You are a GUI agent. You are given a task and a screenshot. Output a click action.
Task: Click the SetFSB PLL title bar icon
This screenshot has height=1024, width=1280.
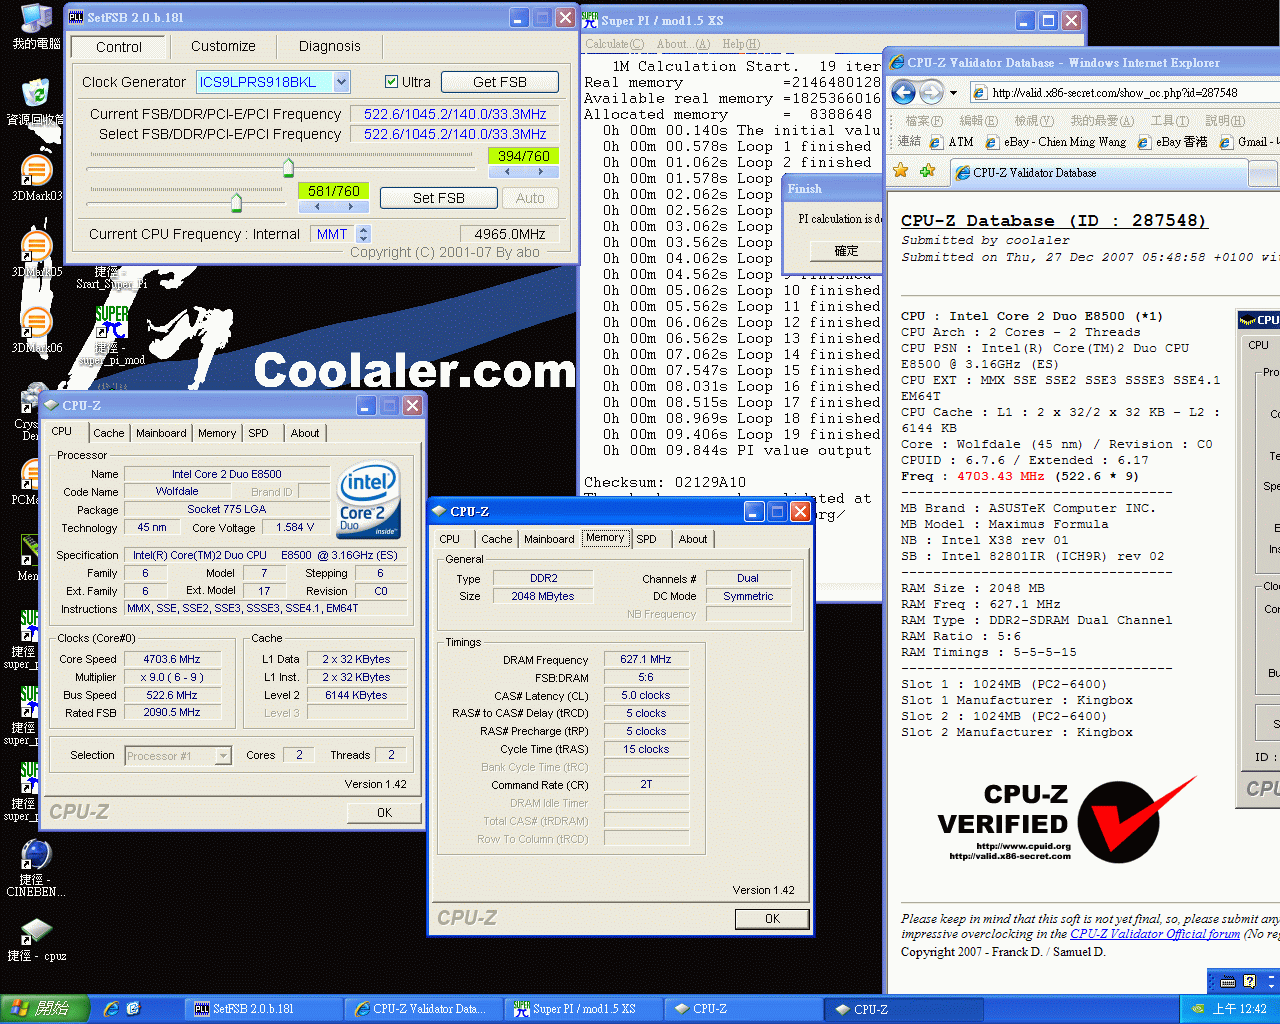click(76, 18)
